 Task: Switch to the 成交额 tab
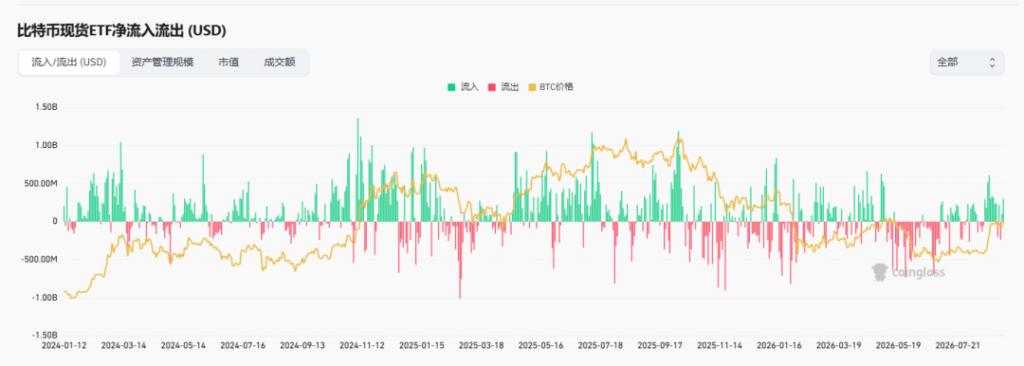tap(280, 63)
